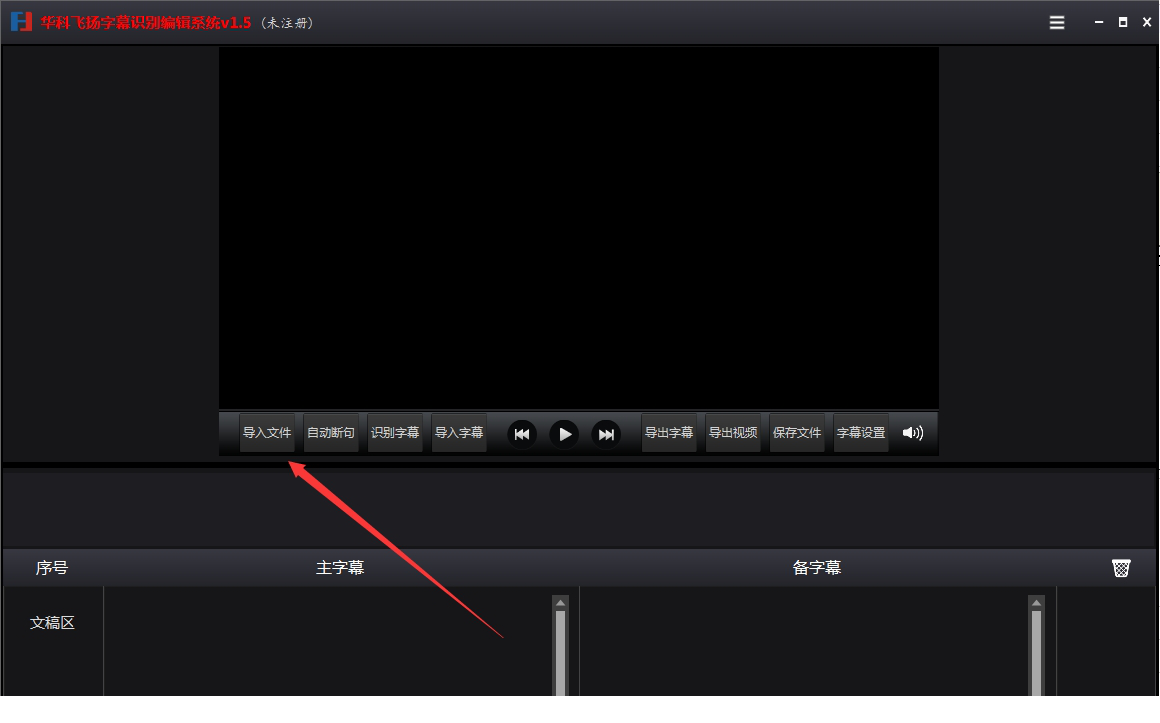Open the hamburger menu at top right
The image size is (1160, 723).
[x=1056, y=21]
